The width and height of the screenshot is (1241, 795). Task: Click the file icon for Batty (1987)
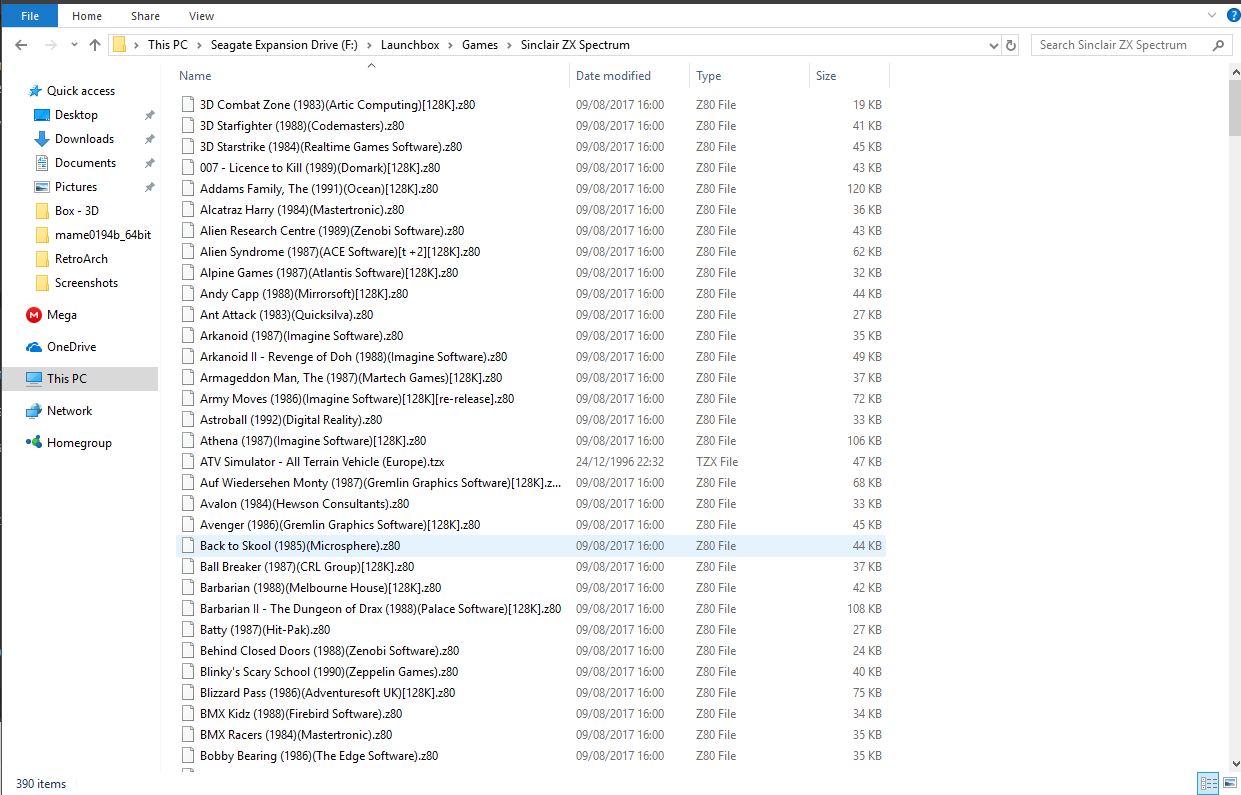click(188, 630)
